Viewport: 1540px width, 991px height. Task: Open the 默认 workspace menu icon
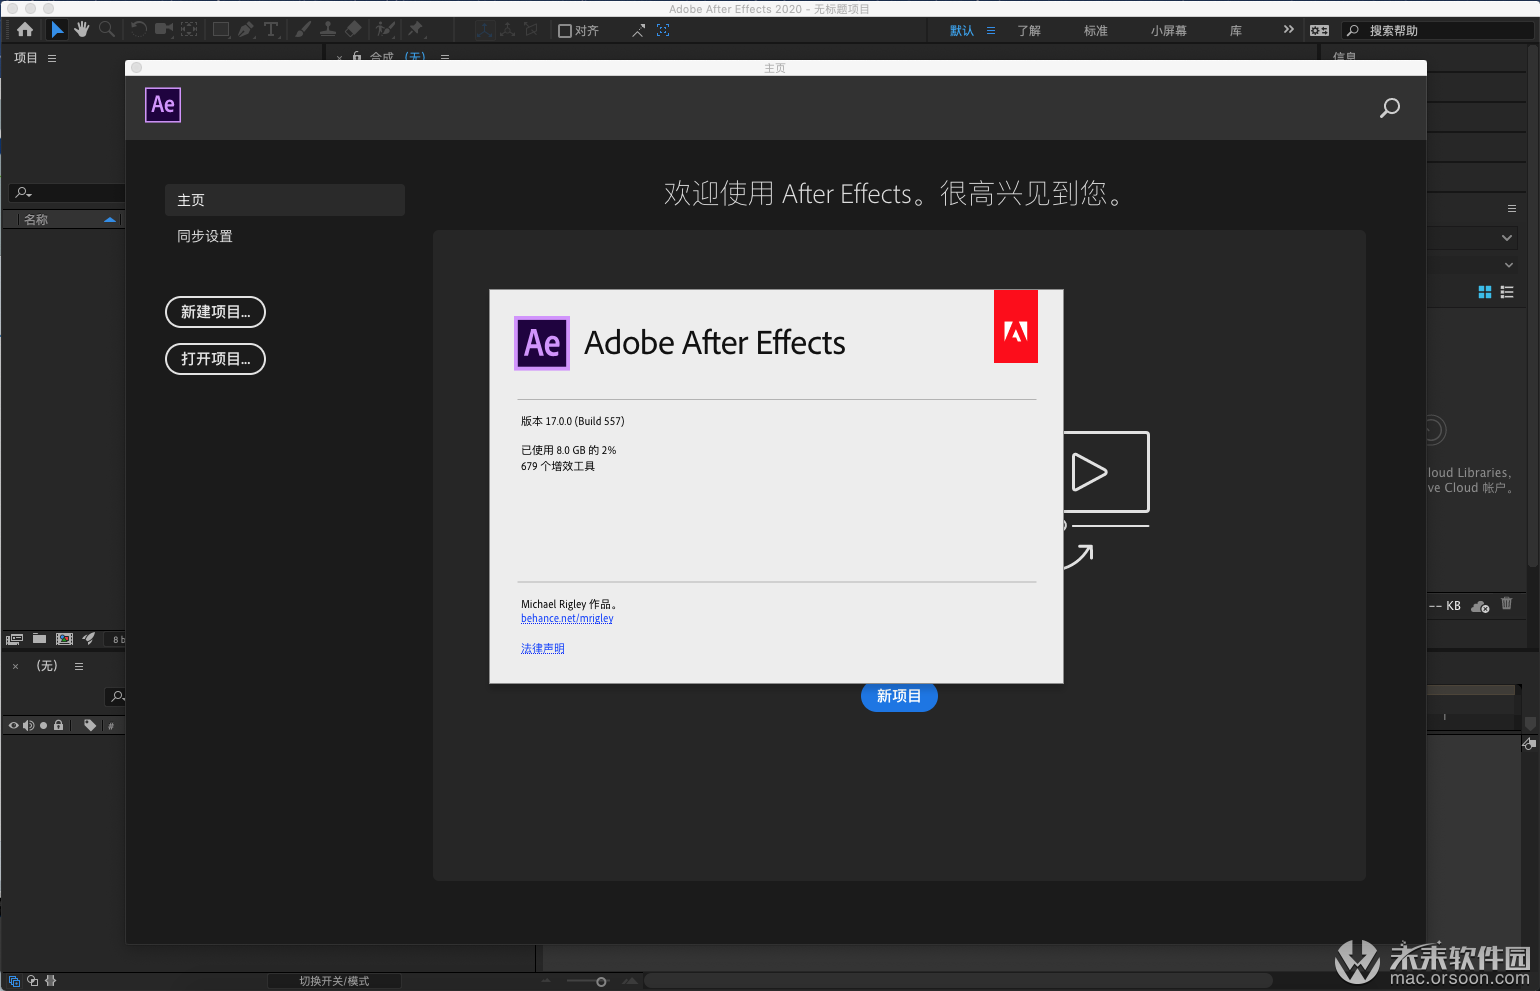pos(991,31)
